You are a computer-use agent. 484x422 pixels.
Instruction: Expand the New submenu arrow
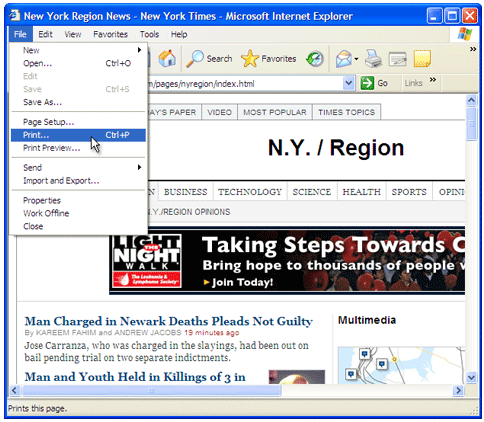point(139,50)
